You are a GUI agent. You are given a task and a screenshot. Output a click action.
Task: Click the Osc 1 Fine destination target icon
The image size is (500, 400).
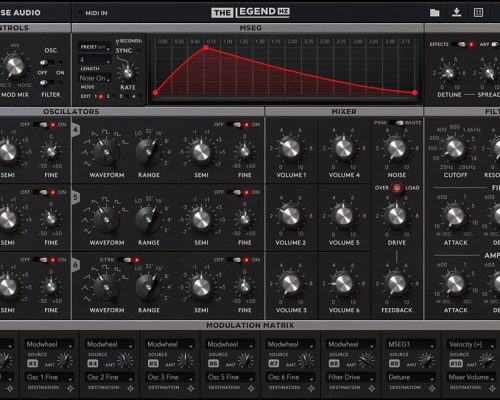70,388
